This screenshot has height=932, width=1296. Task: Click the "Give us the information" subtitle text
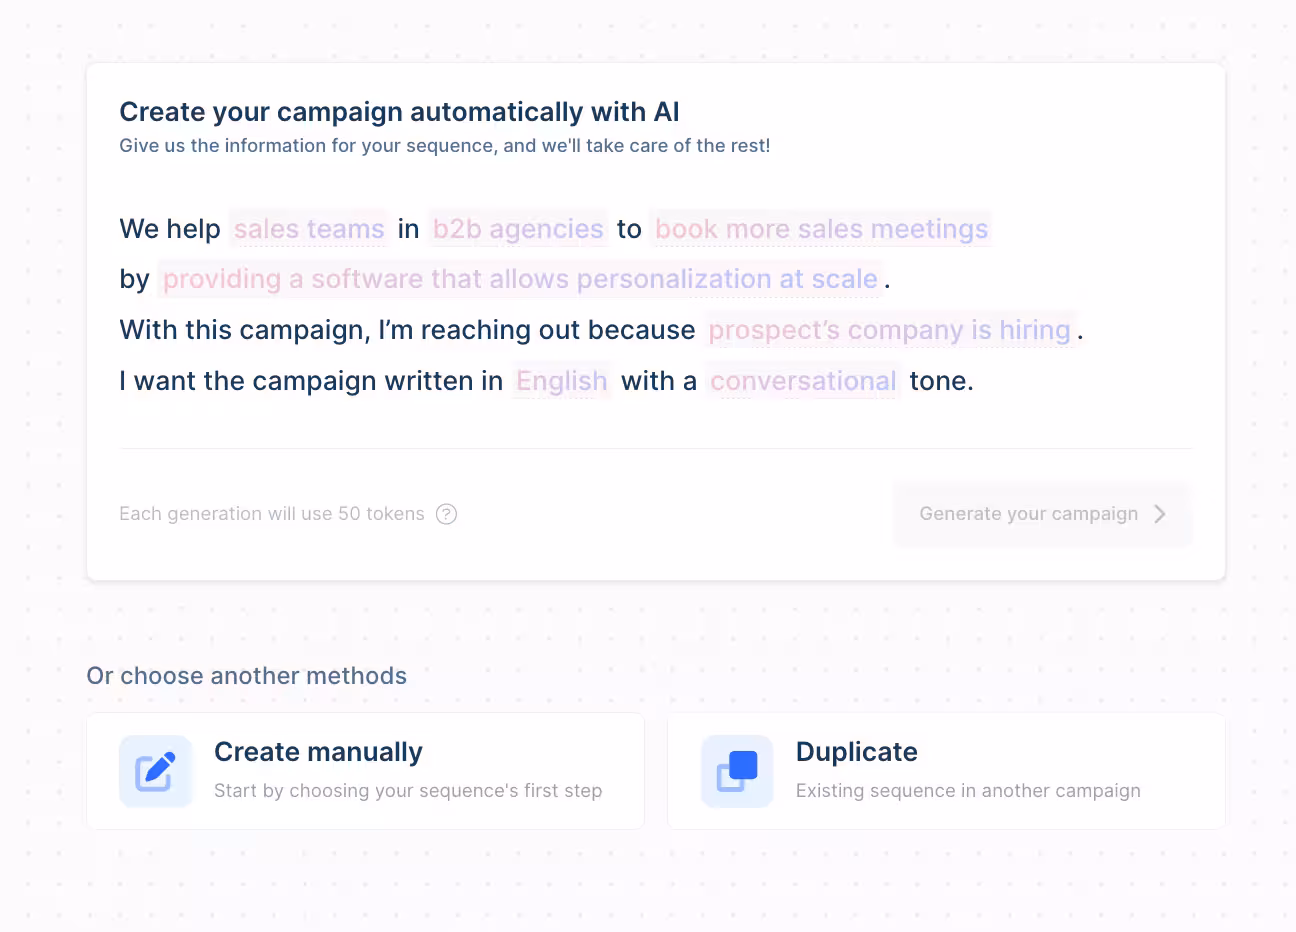444,146
